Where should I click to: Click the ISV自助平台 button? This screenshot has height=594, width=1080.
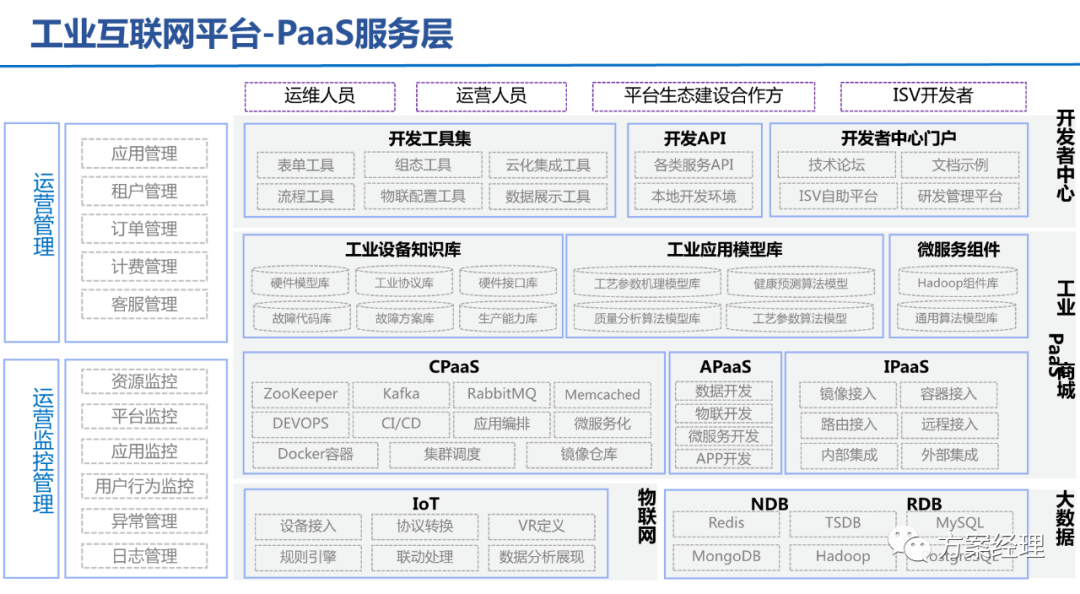(837, 196)
